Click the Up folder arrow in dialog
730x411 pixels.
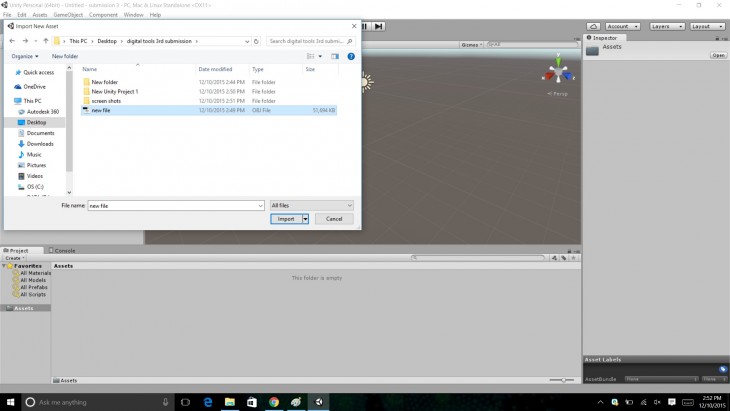(x=46, y=41)
